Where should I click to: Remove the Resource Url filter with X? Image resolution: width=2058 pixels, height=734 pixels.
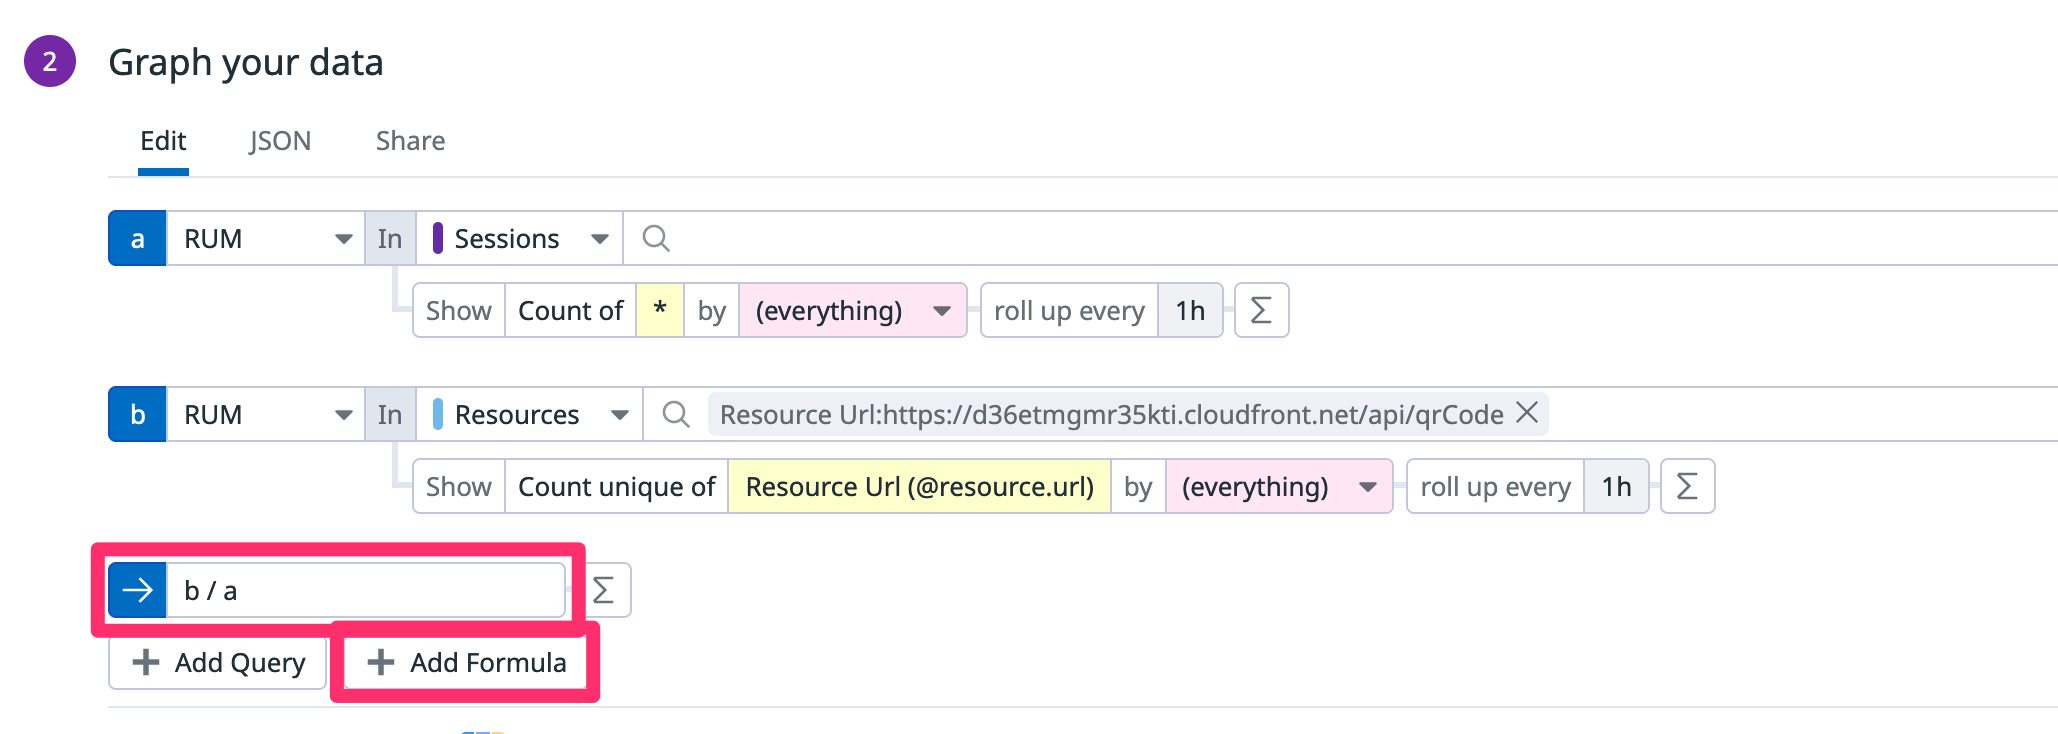(x=1527, y=413)
